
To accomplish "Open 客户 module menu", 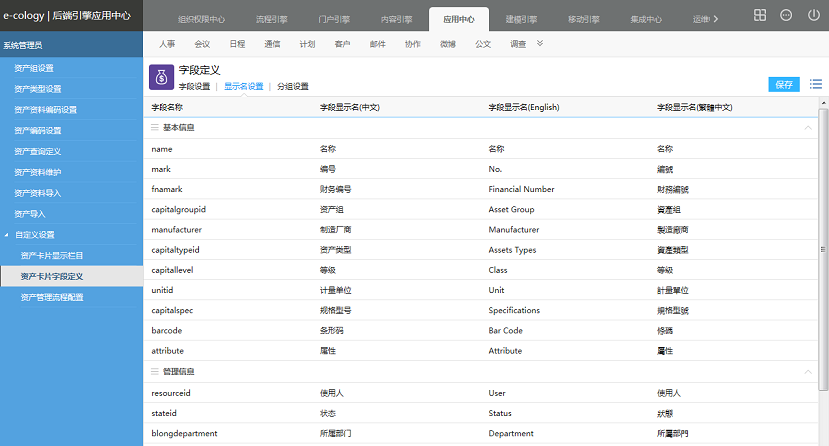I will (x=343, y=44).
